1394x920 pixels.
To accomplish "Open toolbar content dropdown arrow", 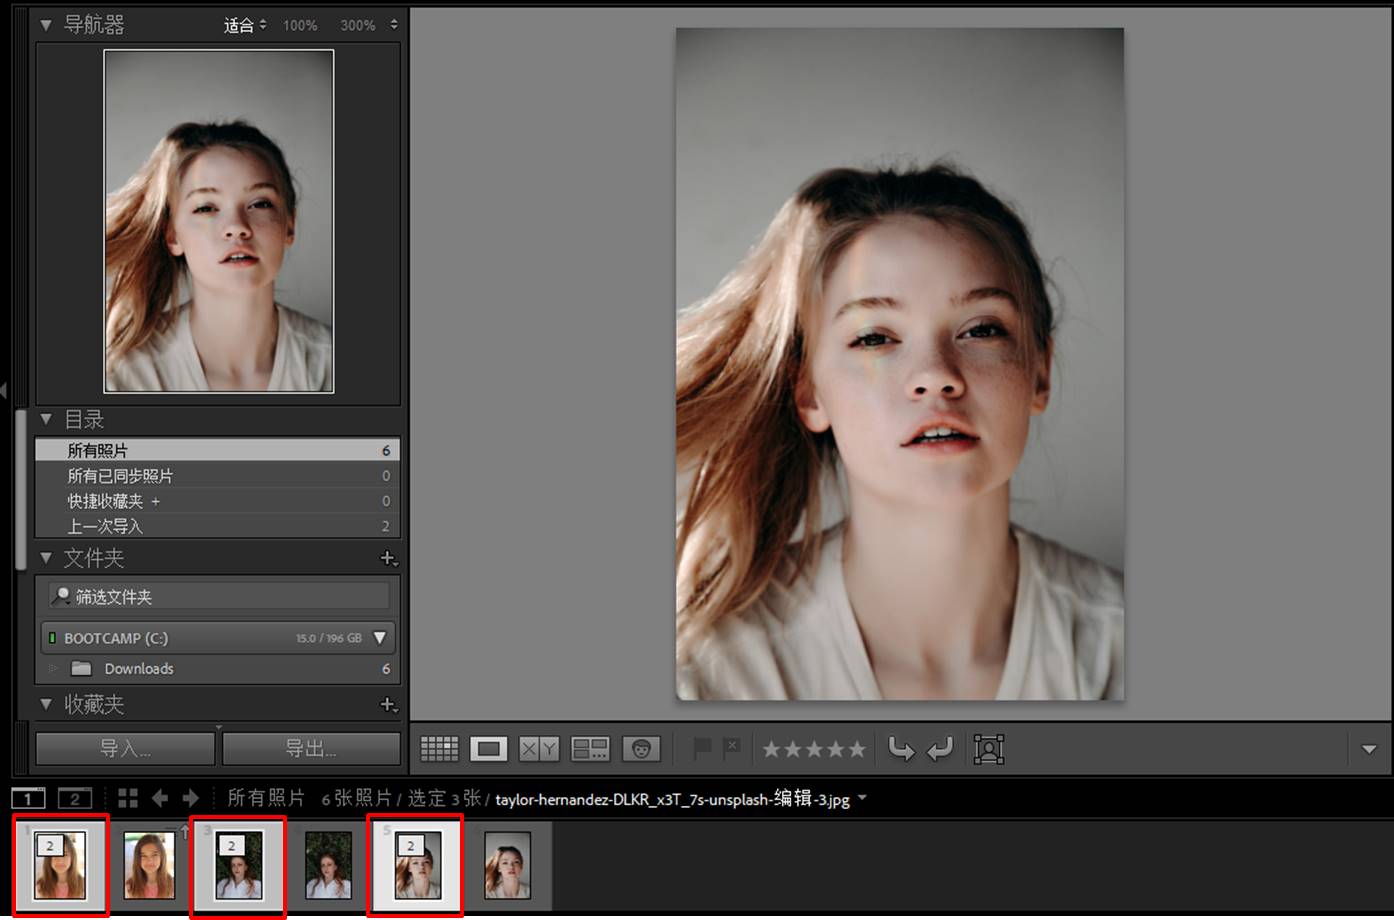I will pyautogui.click(x=1369, y=749).
